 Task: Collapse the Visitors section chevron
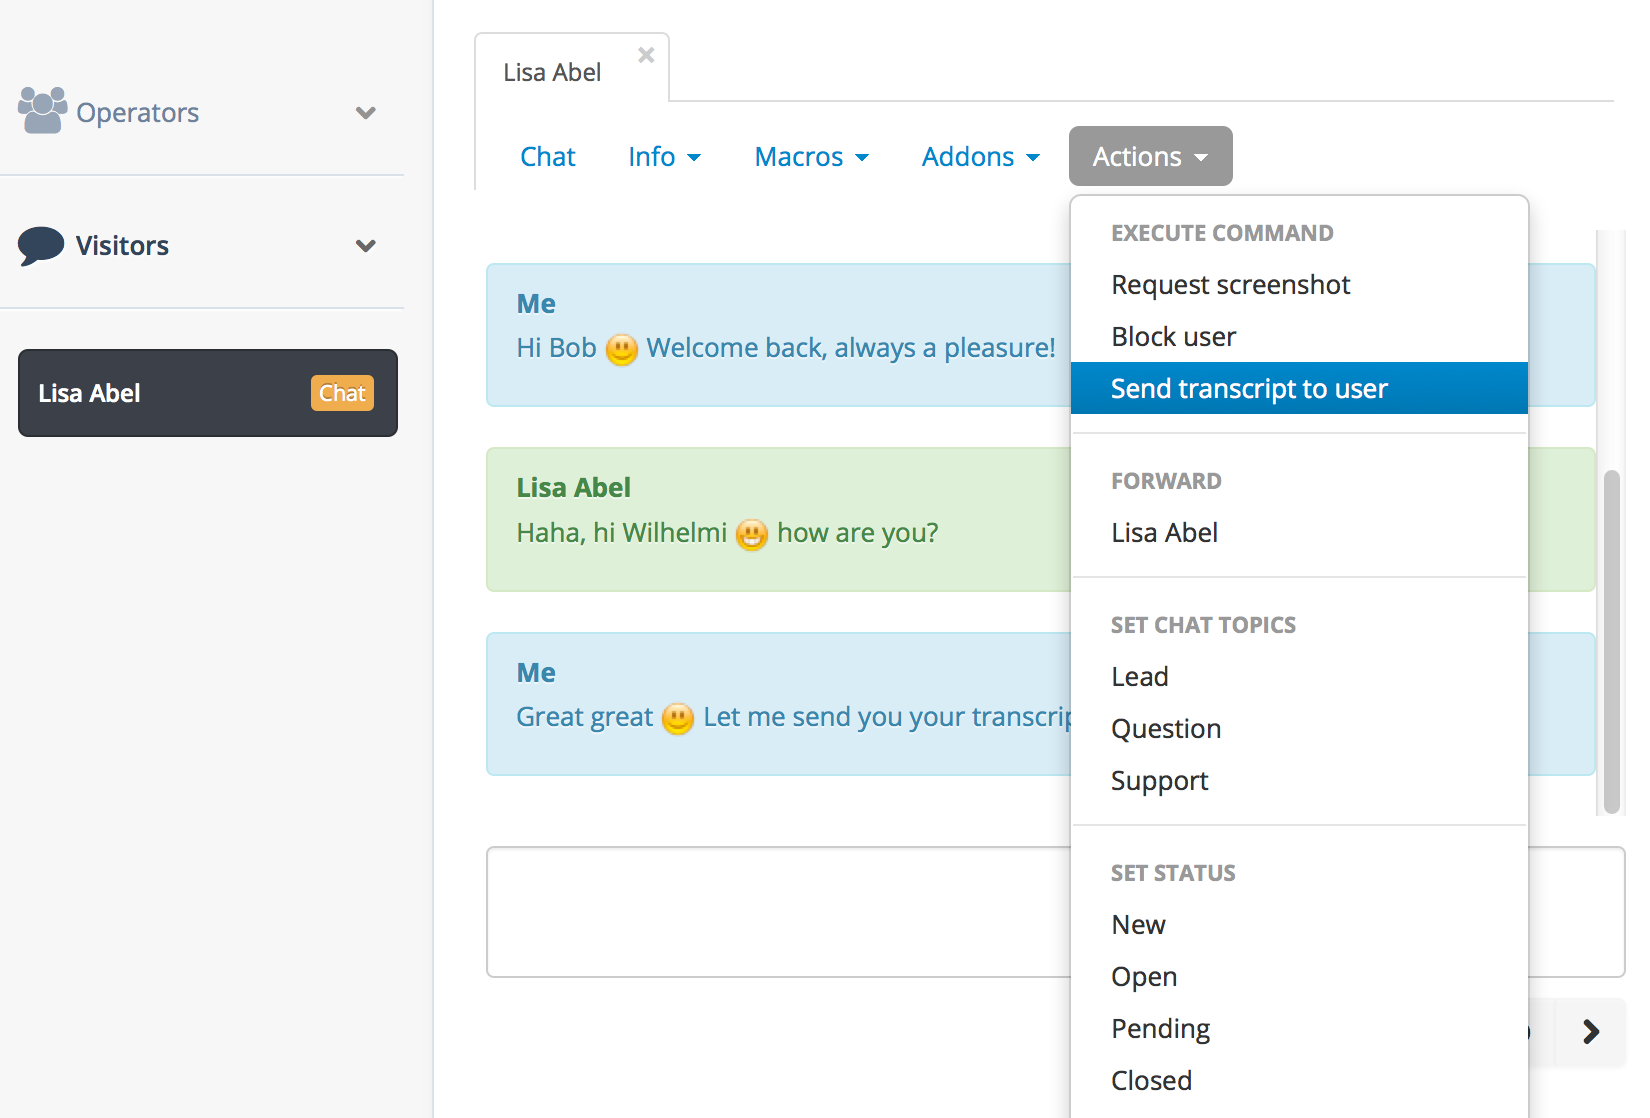[366, 246]
